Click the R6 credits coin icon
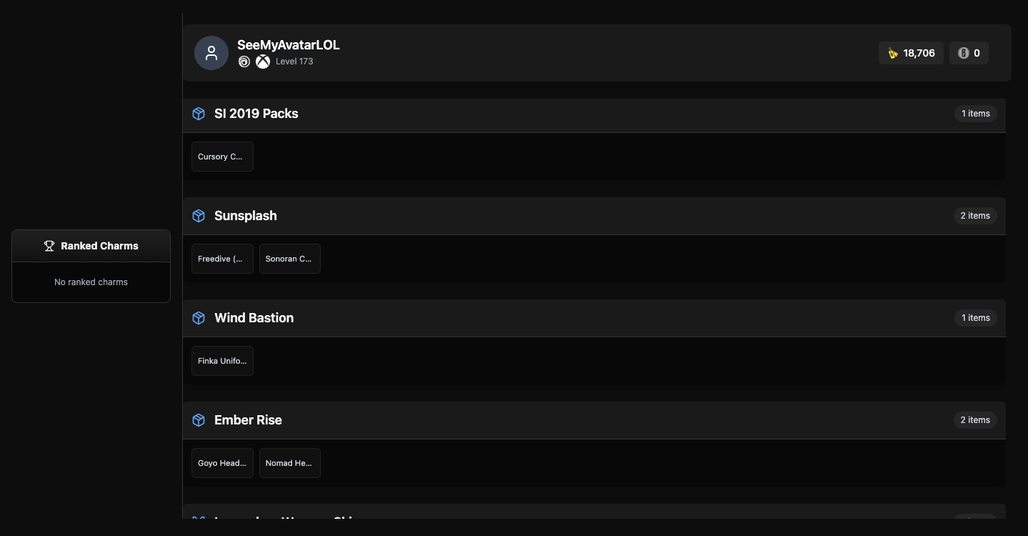 click(963, 53)
